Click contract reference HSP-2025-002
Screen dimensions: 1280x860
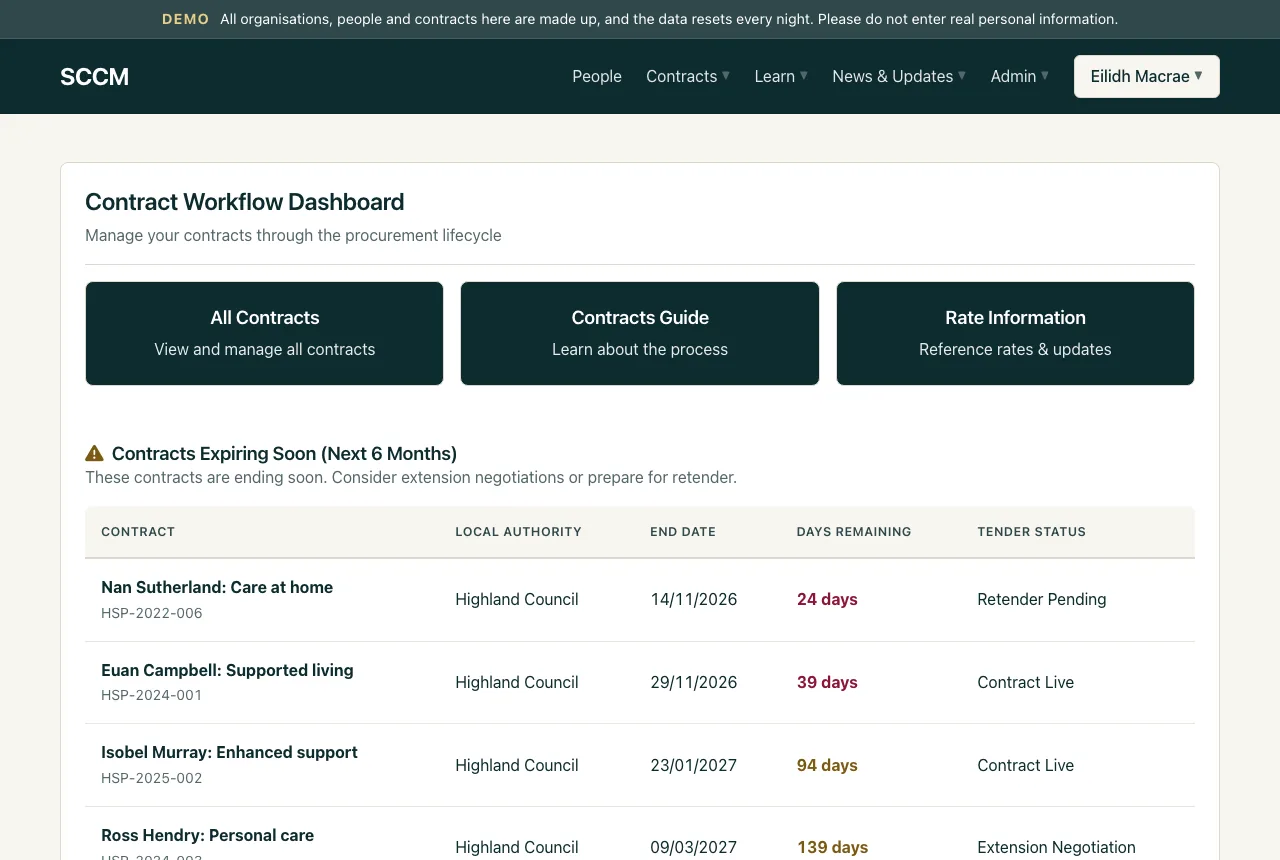pyautogui.click(x=151, y=778)
